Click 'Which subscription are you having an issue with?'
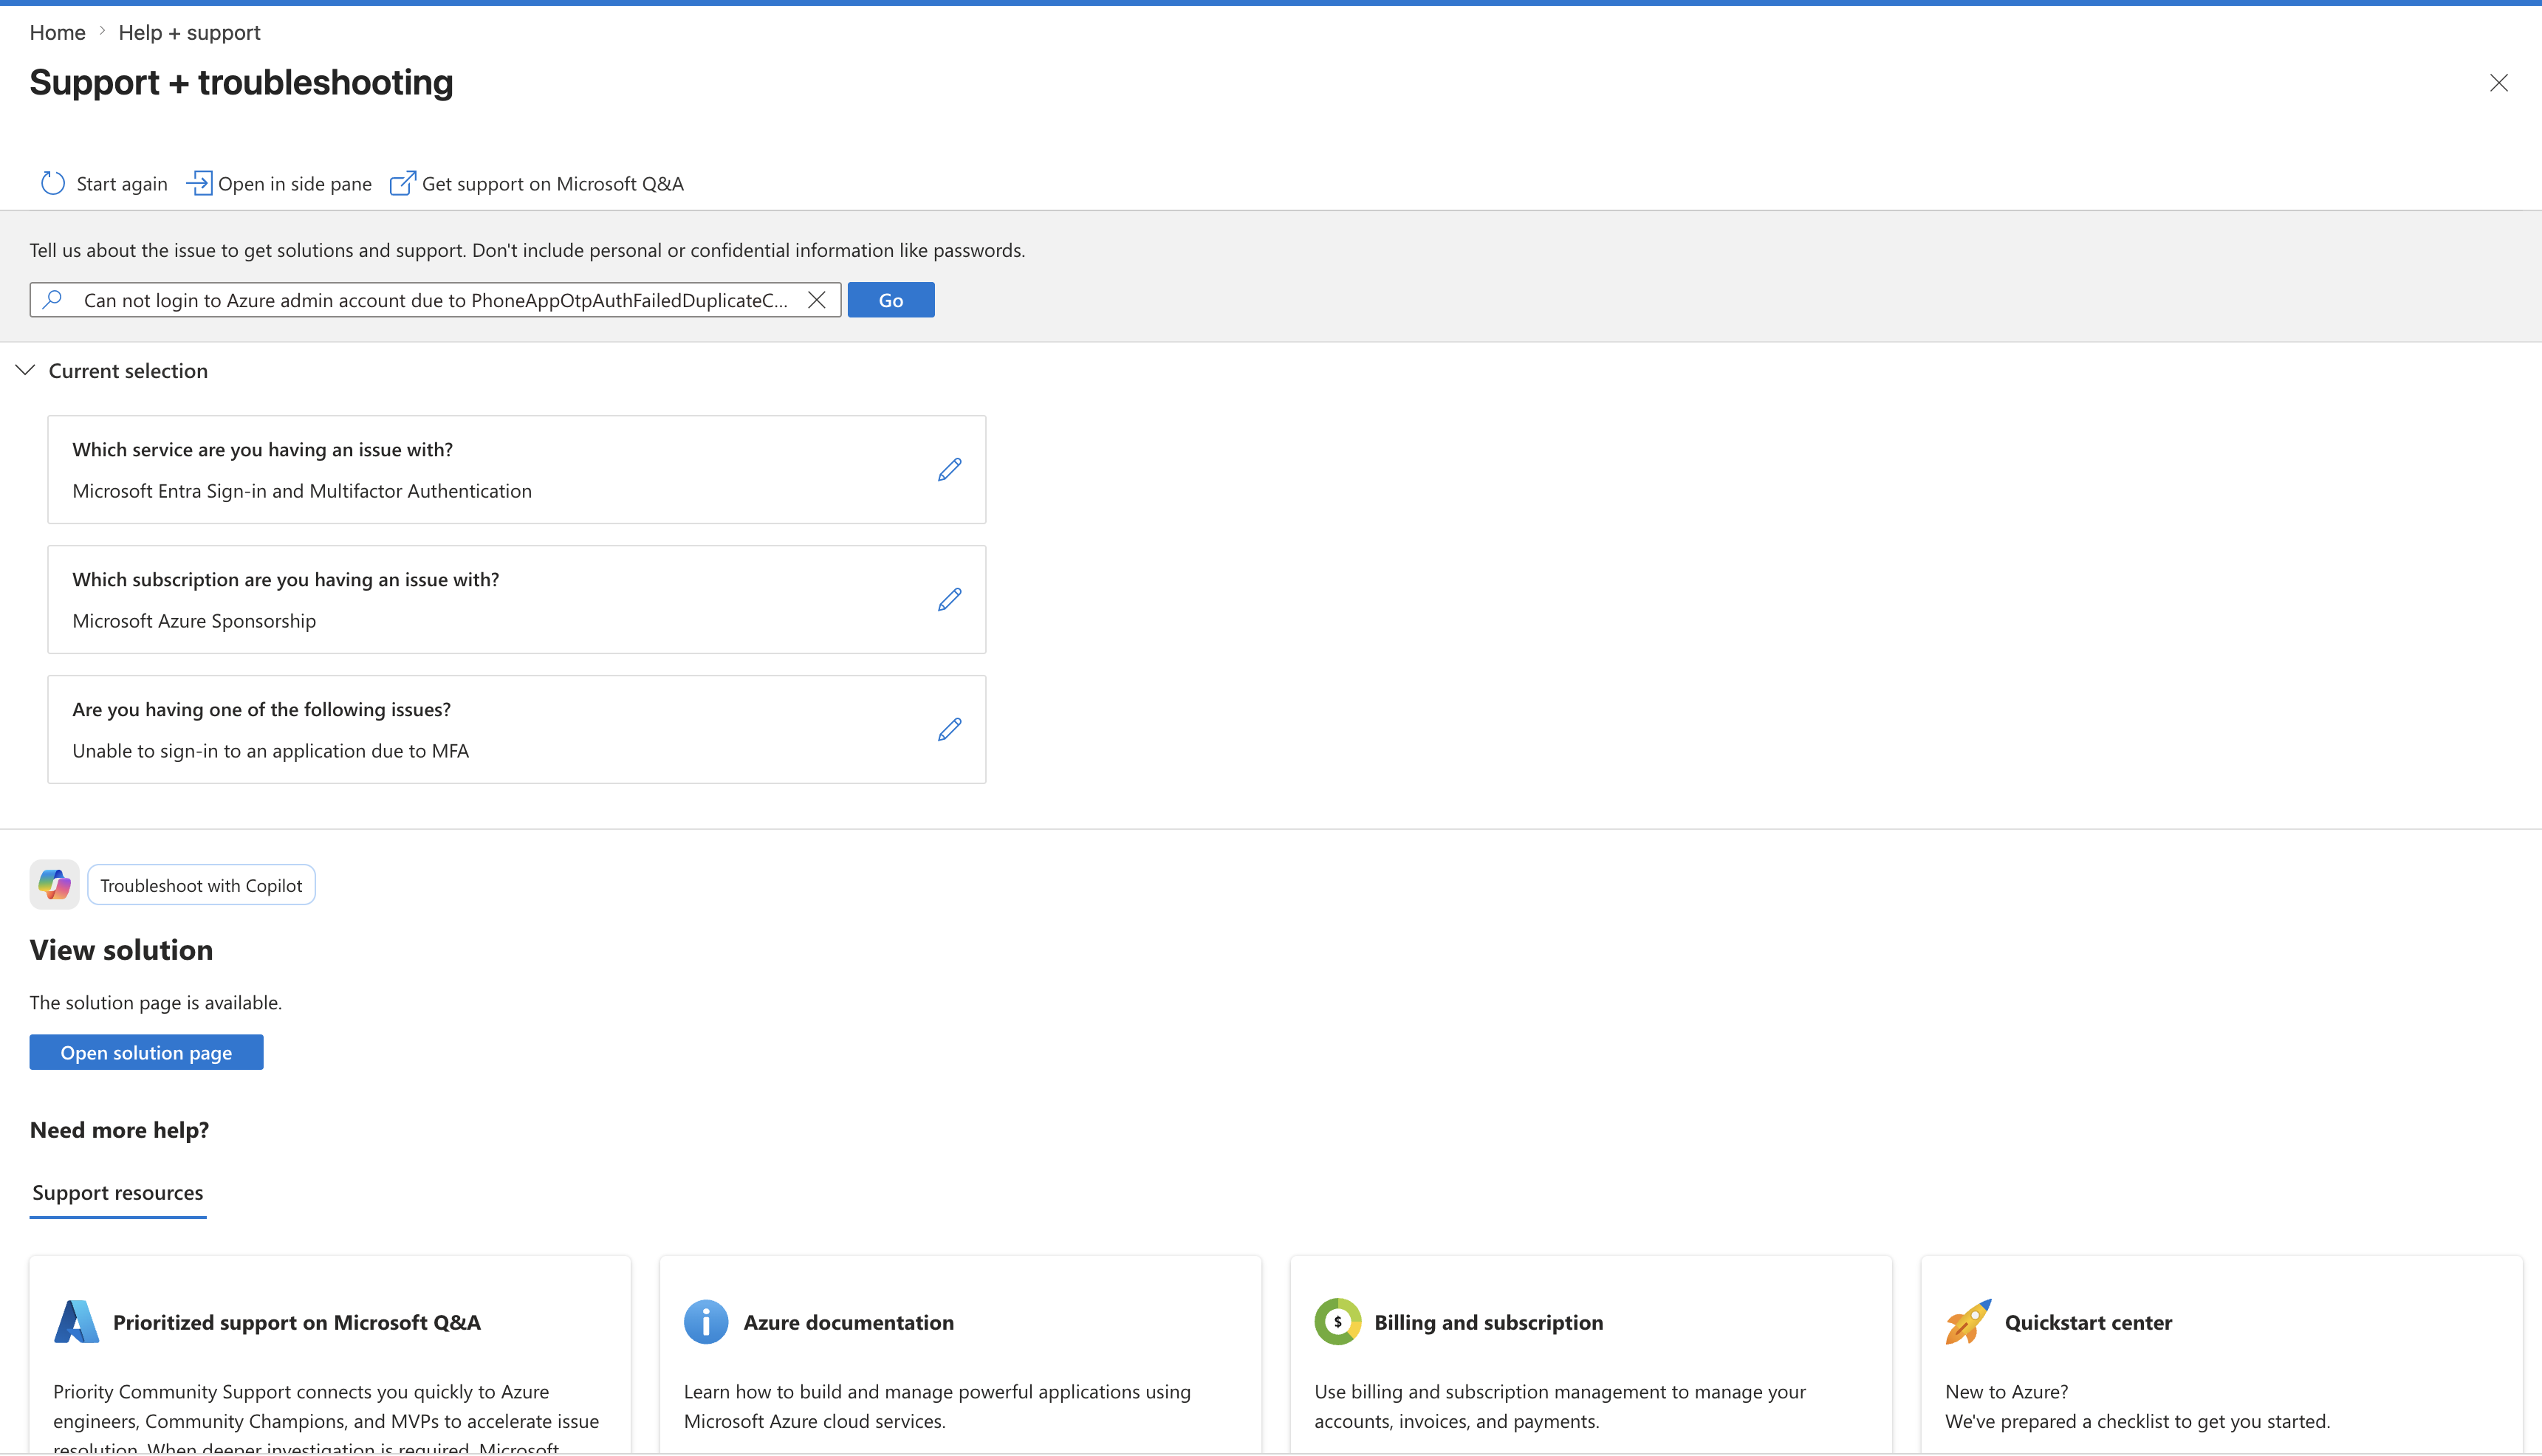The height and width of the screenshot is (1456, 2542). coord(286,580)
